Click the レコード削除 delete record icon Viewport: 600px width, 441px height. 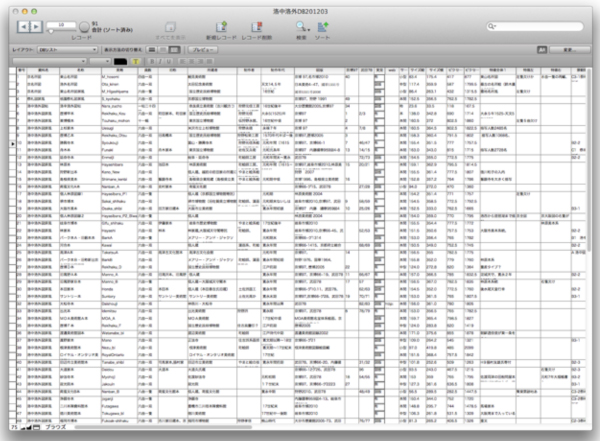256,27
